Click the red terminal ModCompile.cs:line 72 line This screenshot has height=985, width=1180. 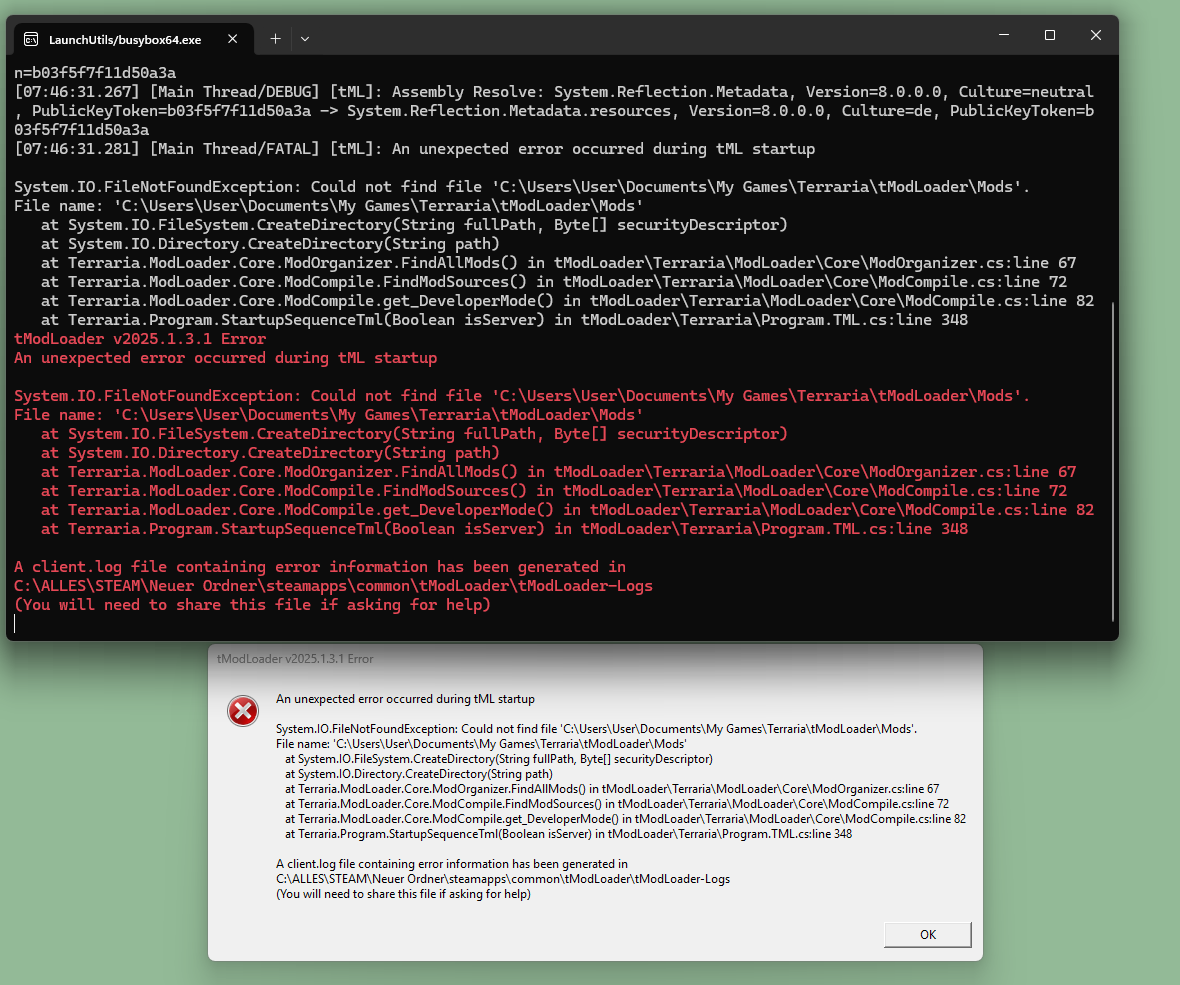(x=554, y=491)
